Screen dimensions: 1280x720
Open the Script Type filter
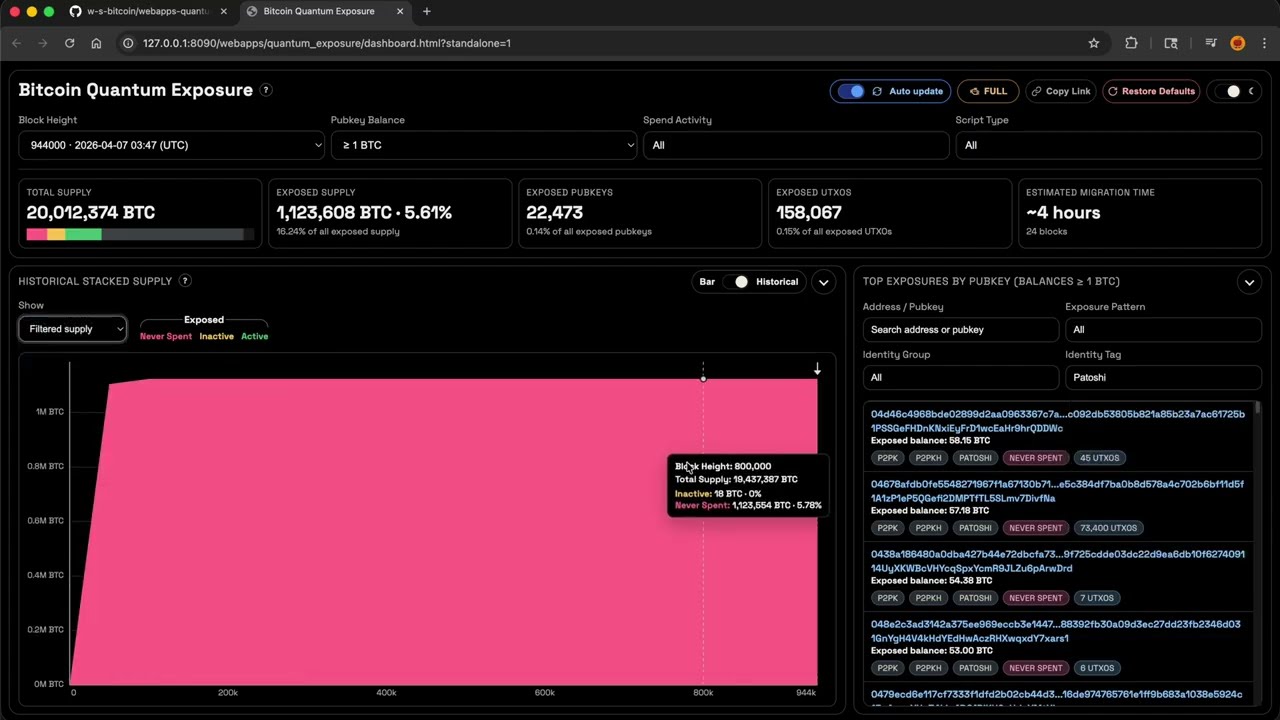(1108, 145)
